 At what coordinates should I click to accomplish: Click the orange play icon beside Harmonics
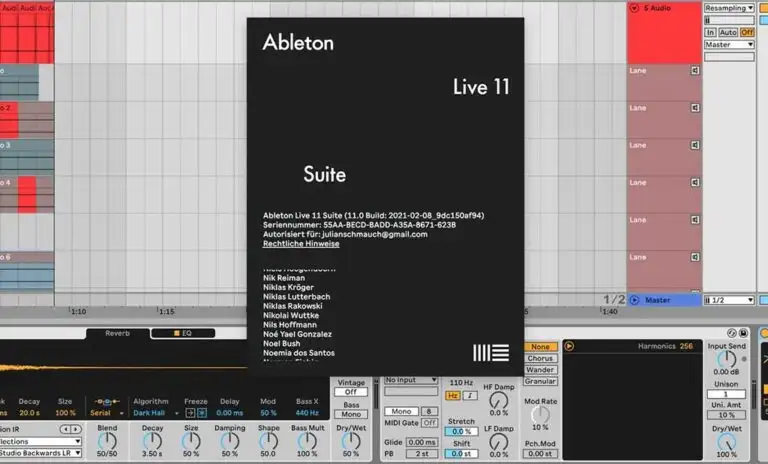[569, 346]
